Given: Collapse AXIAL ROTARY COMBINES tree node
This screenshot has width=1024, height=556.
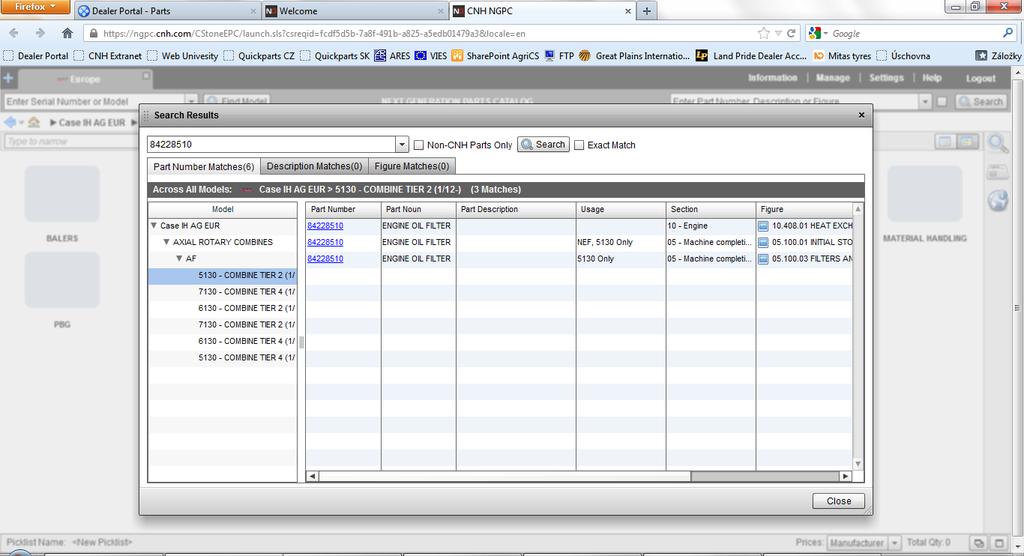Looking at the screenshot, I should pyautogui.click(x=167, y=242).
